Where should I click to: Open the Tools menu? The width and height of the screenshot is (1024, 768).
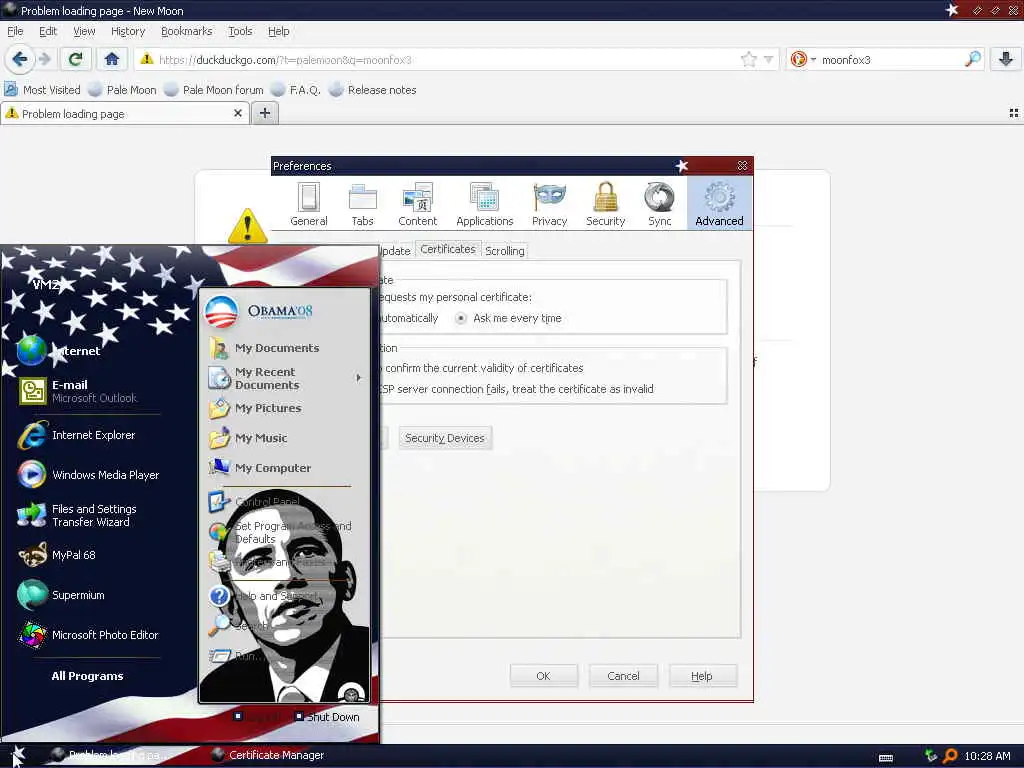pos(240,31)
